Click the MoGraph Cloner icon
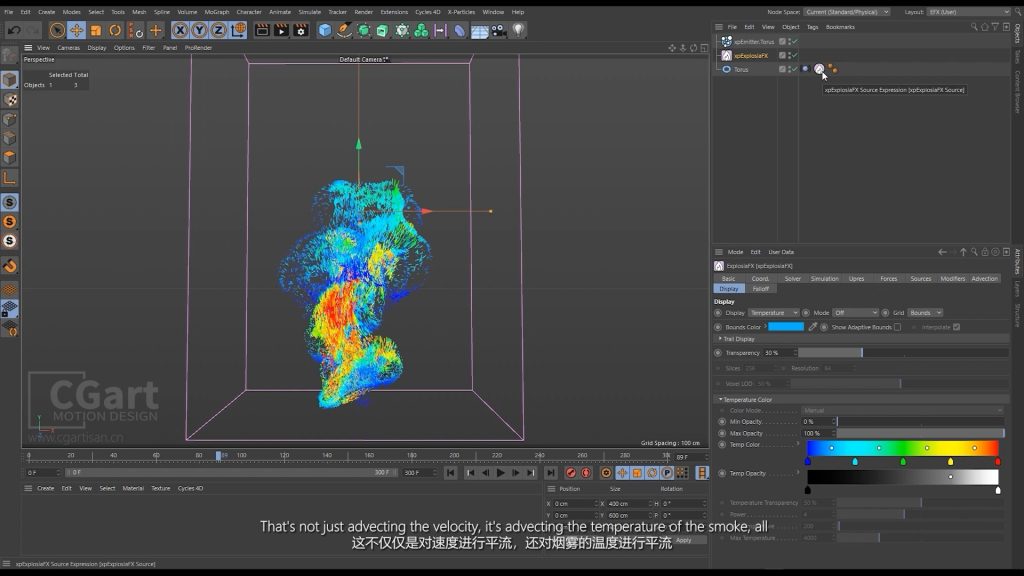This screenshot has width=1024, height=576. (x=421, y=30)
